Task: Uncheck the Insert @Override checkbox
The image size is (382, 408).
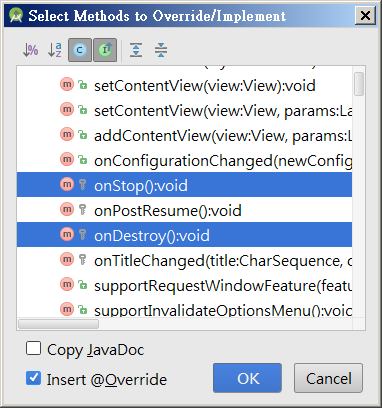Action: coord(34,379)
